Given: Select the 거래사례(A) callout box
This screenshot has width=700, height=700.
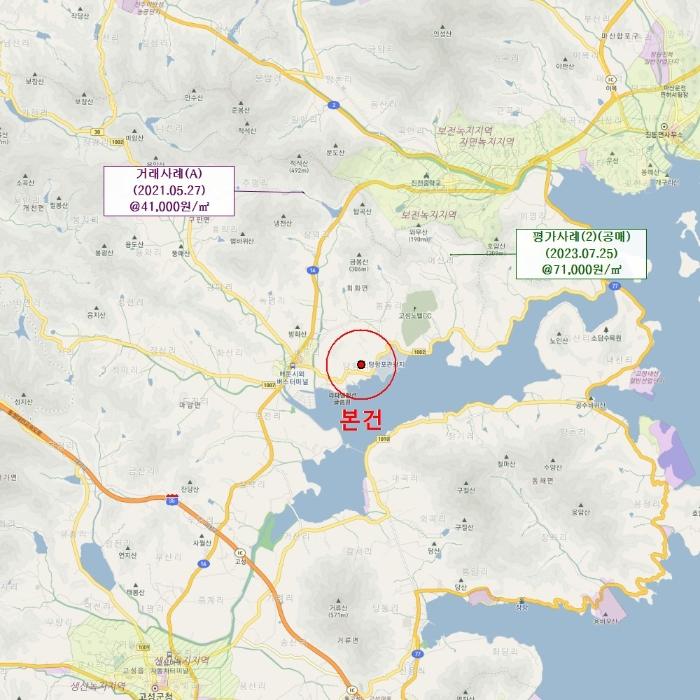Looking at the screenshot, I should (169, 191).
